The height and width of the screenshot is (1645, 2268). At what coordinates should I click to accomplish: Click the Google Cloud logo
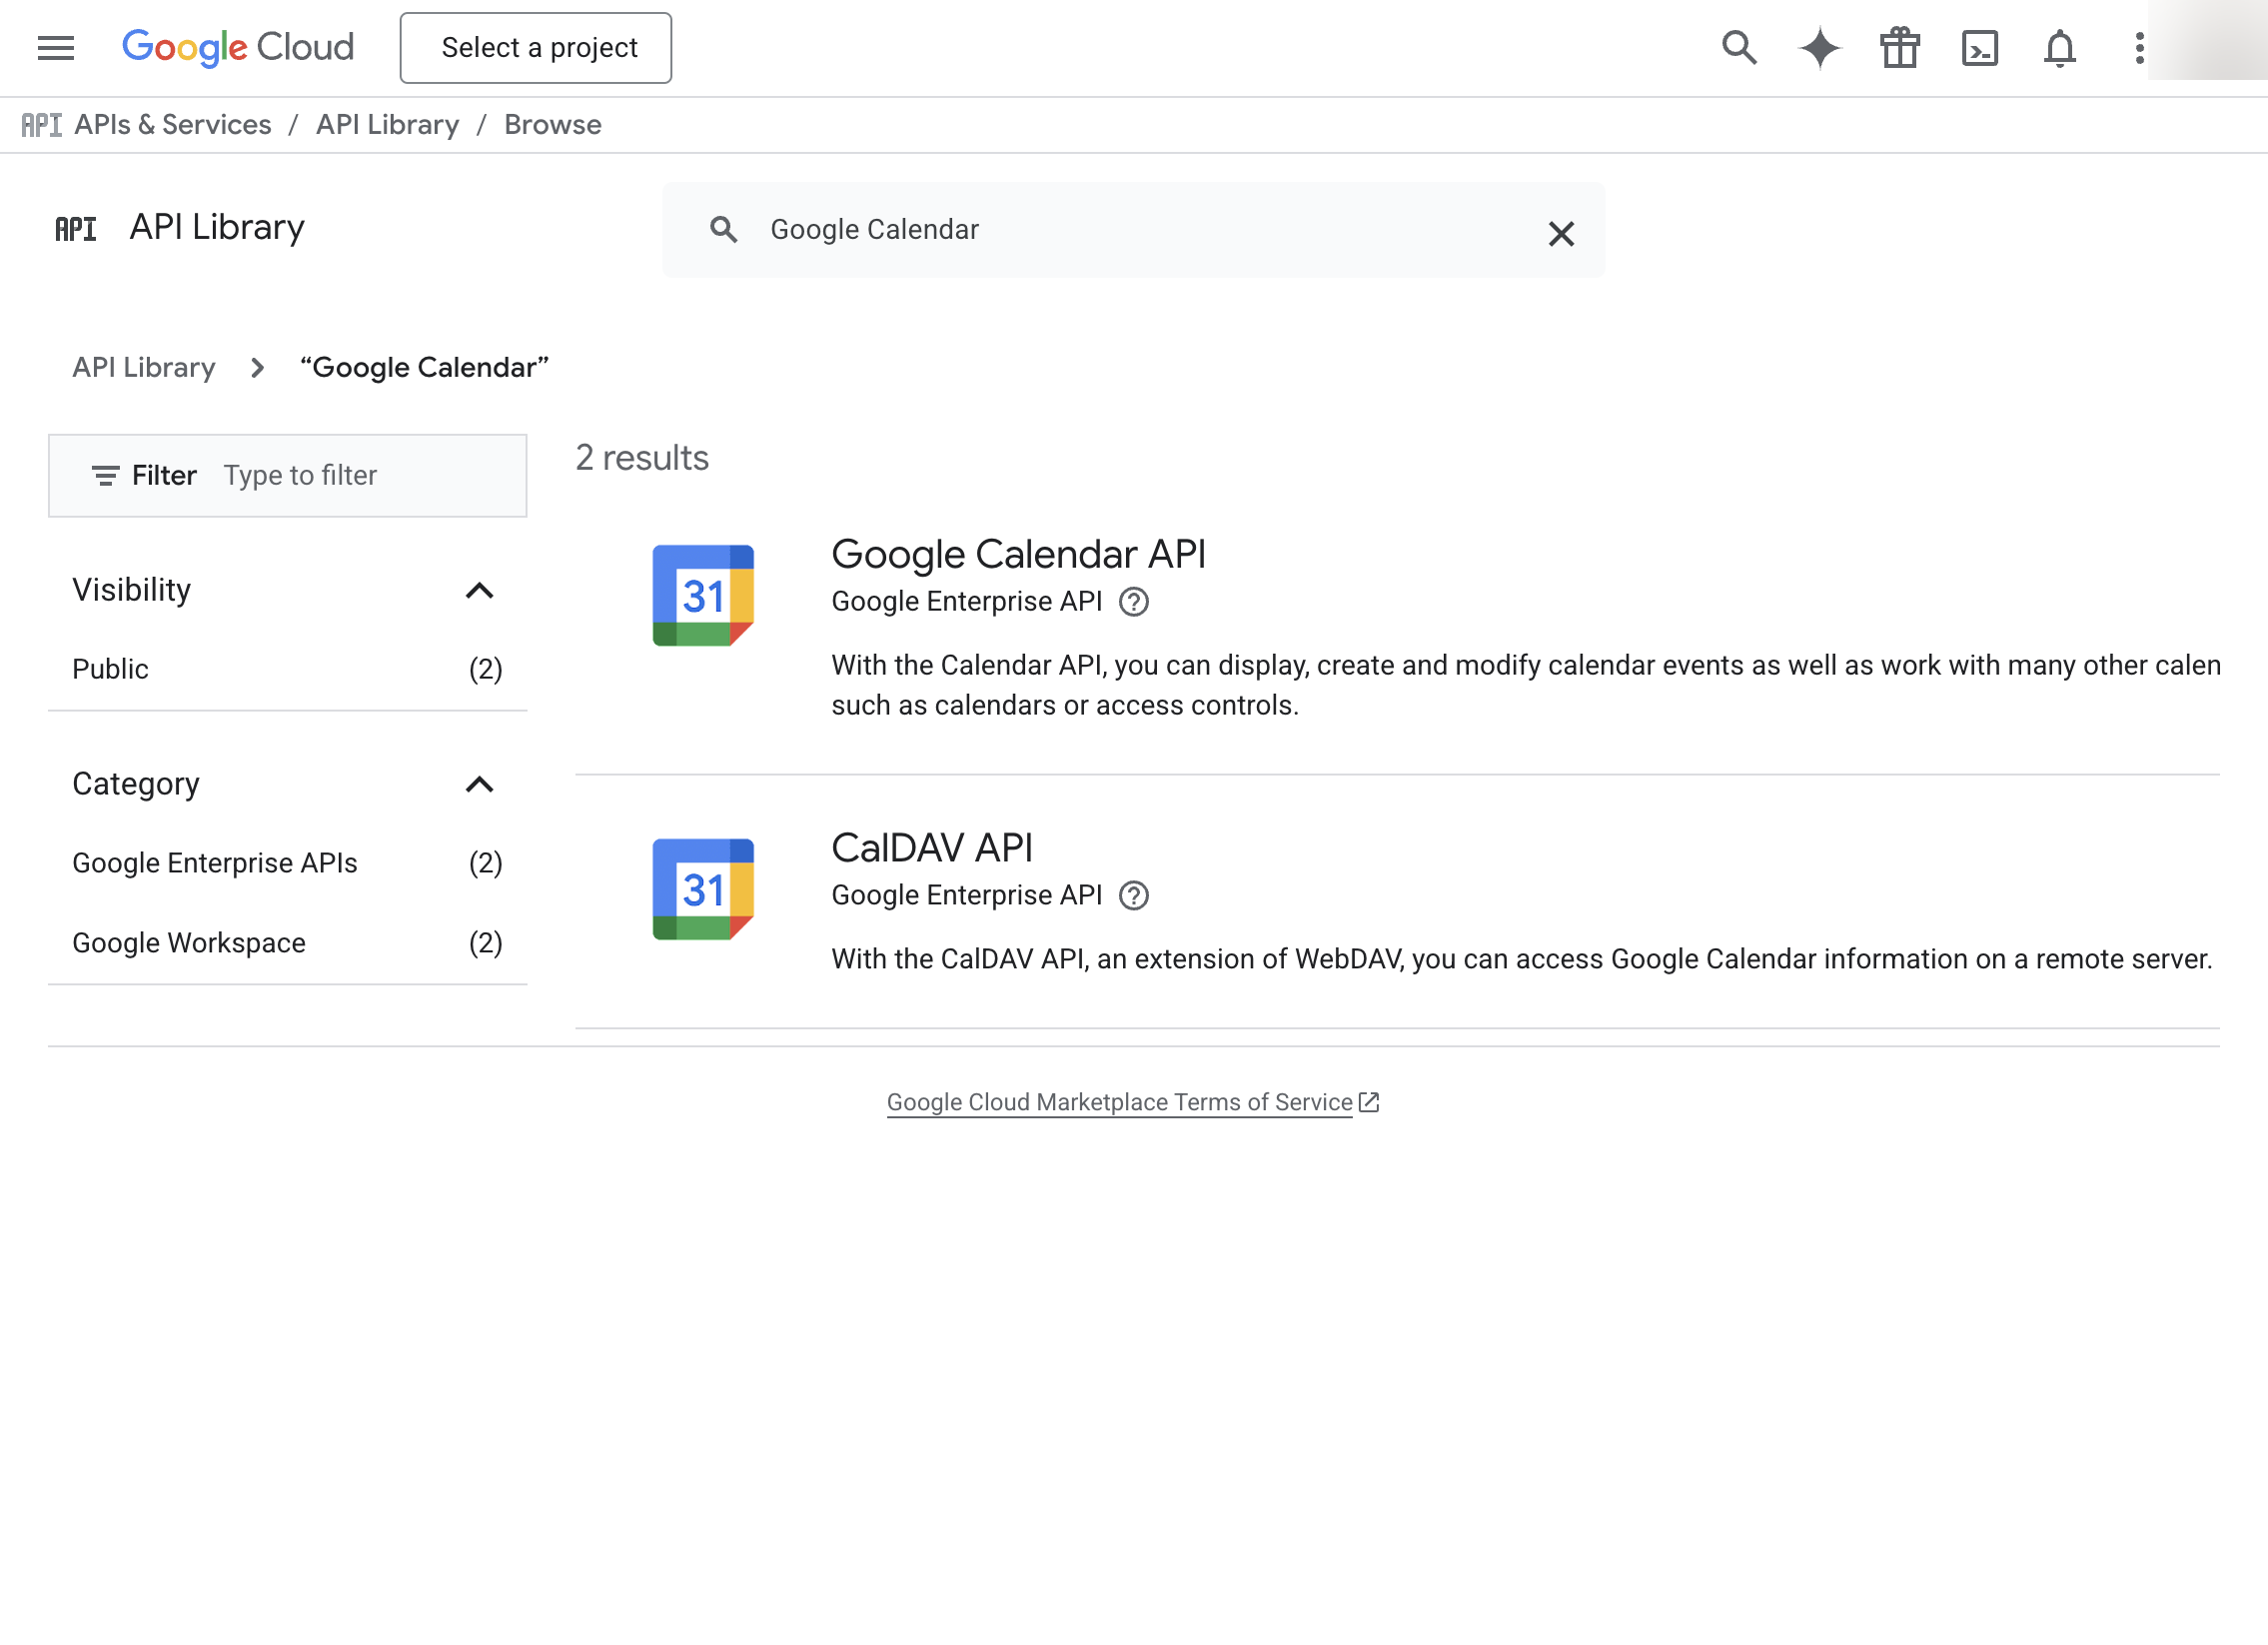(x=238, y=48)
